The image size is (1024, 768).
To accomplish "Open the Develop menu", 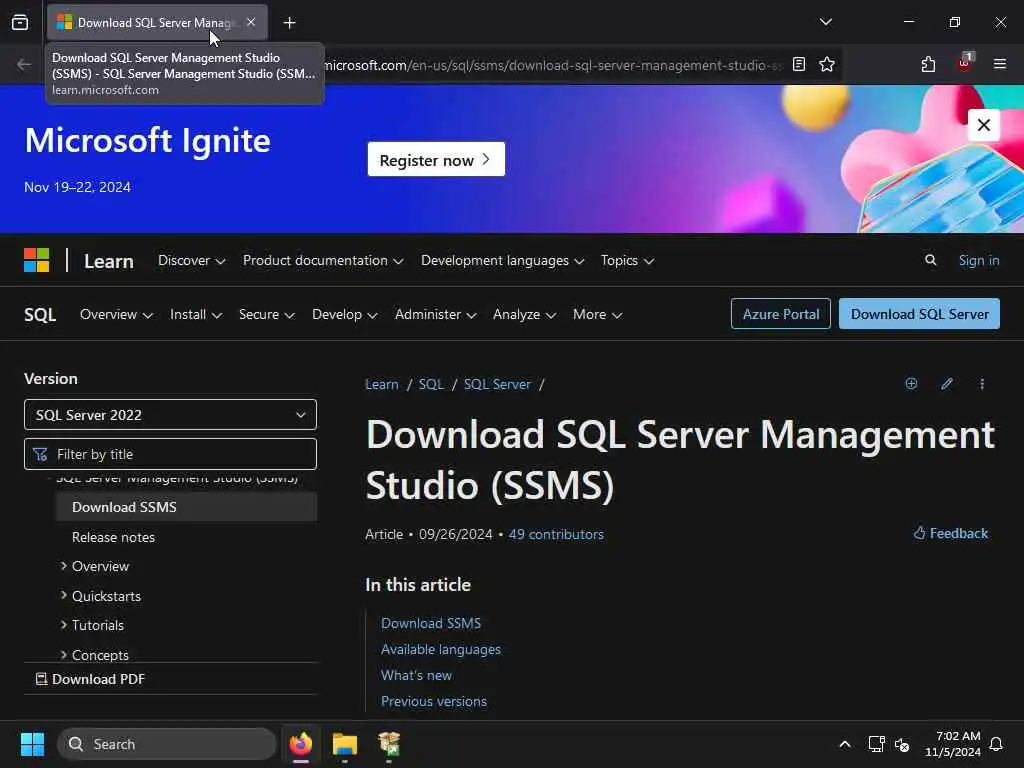I will click(x=345, y=315).
